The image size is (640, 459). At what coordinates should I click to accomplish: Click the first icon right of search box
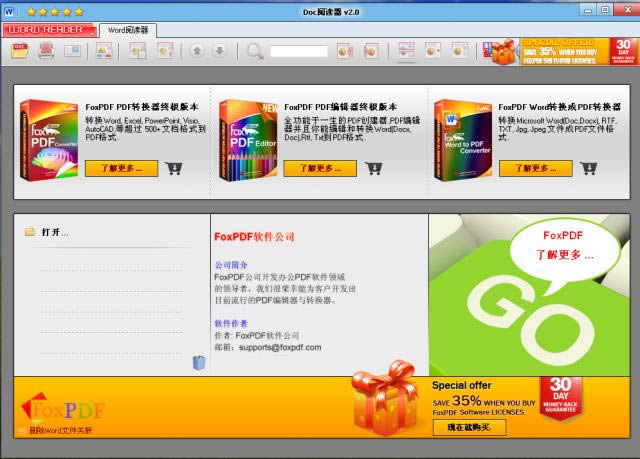point(344,51)
